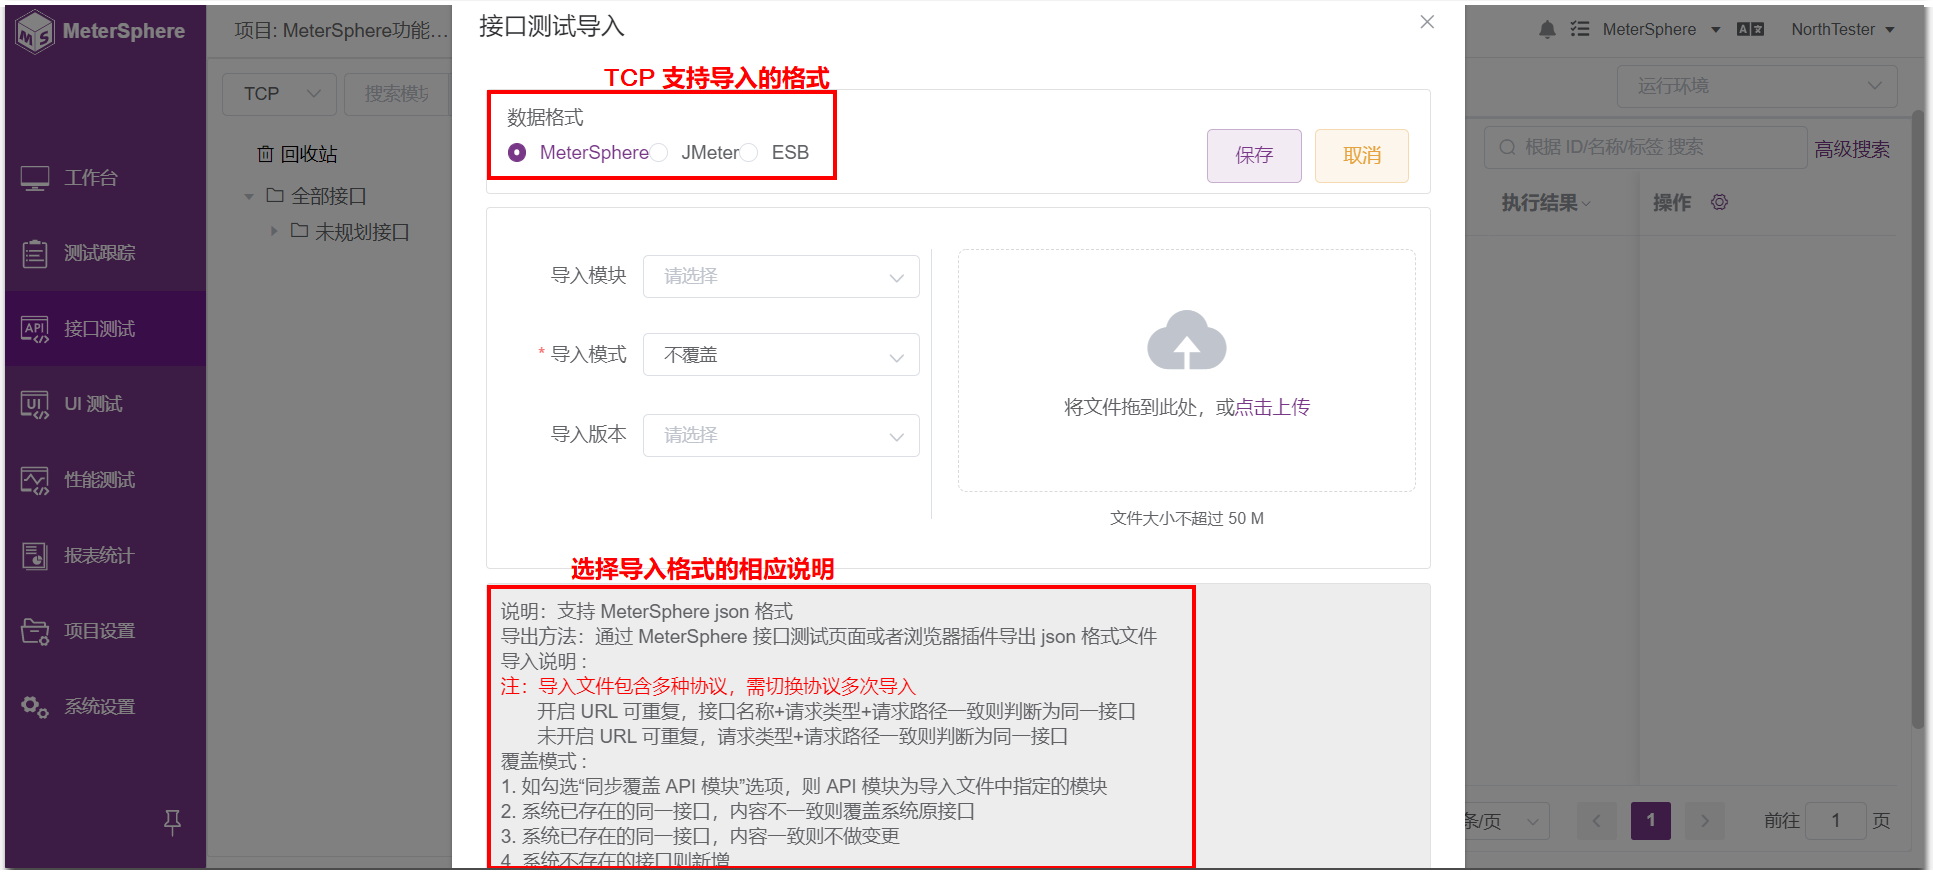Open the 系统设置 gear in sidebar
The width and height of the screenshot is (1933, 877).
pos(35,707)
